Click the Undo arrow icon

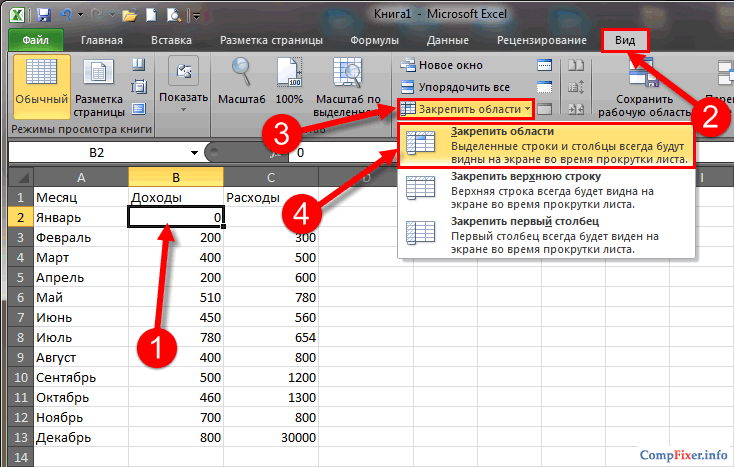66,15
